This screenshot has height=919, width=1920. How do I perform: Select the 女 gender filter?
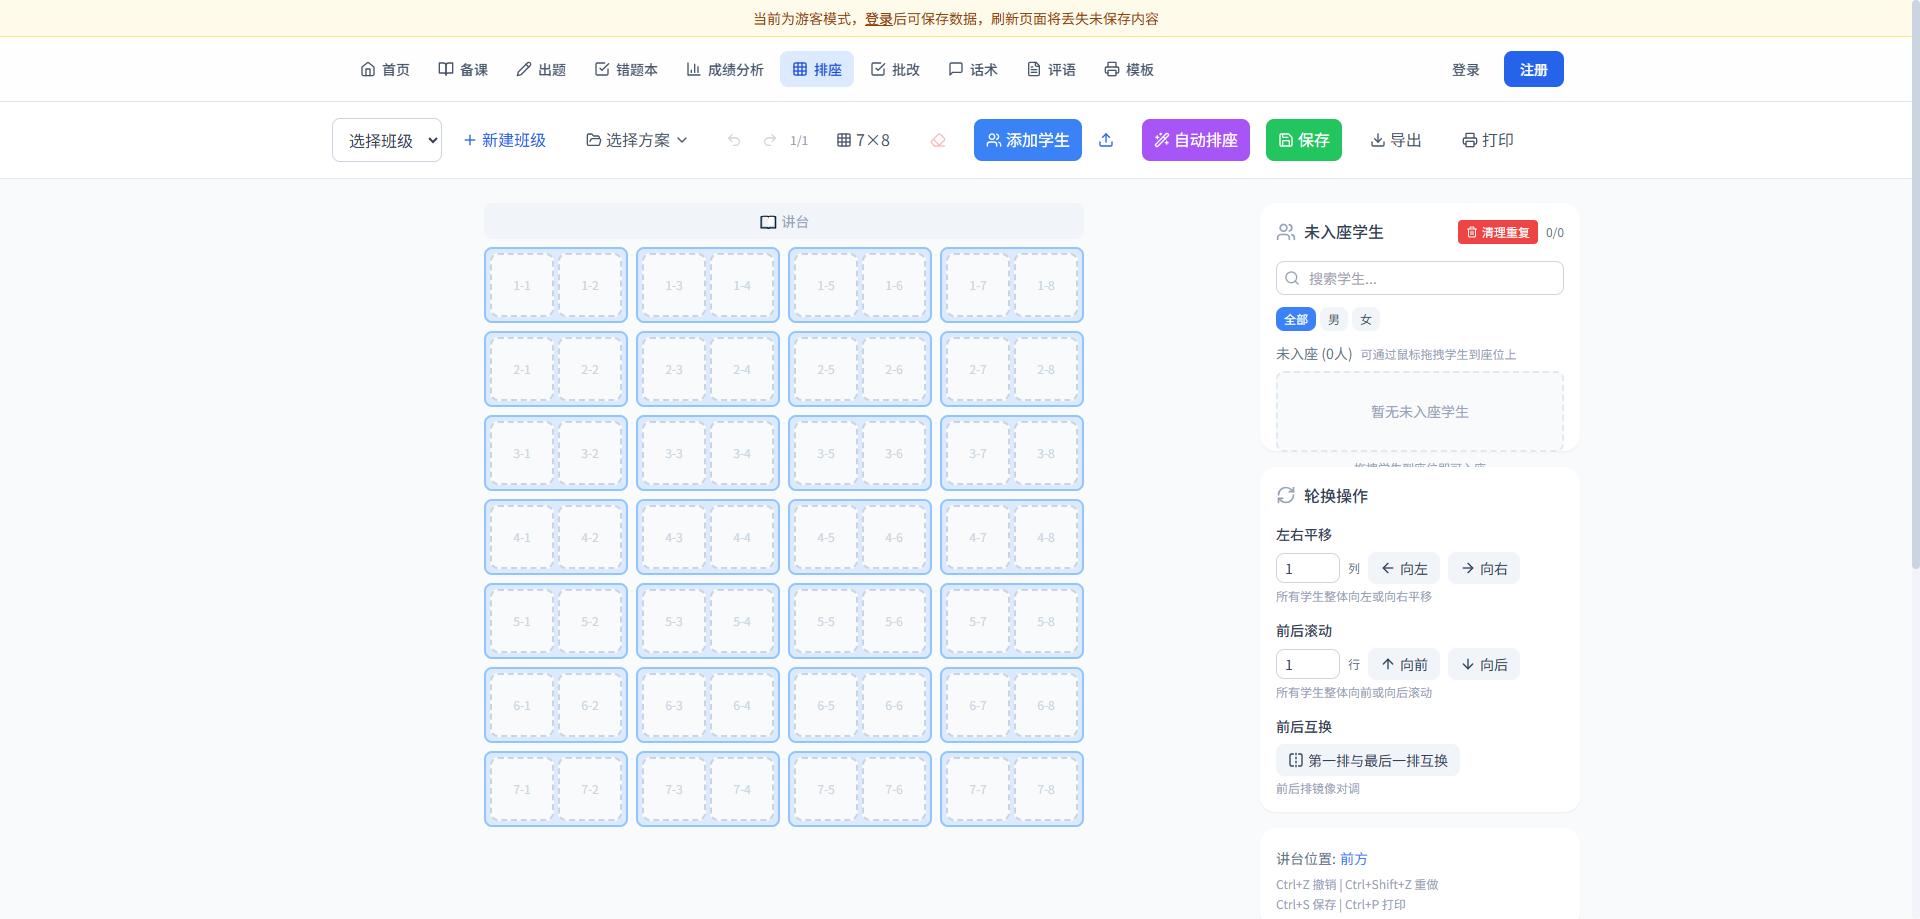1366,319
